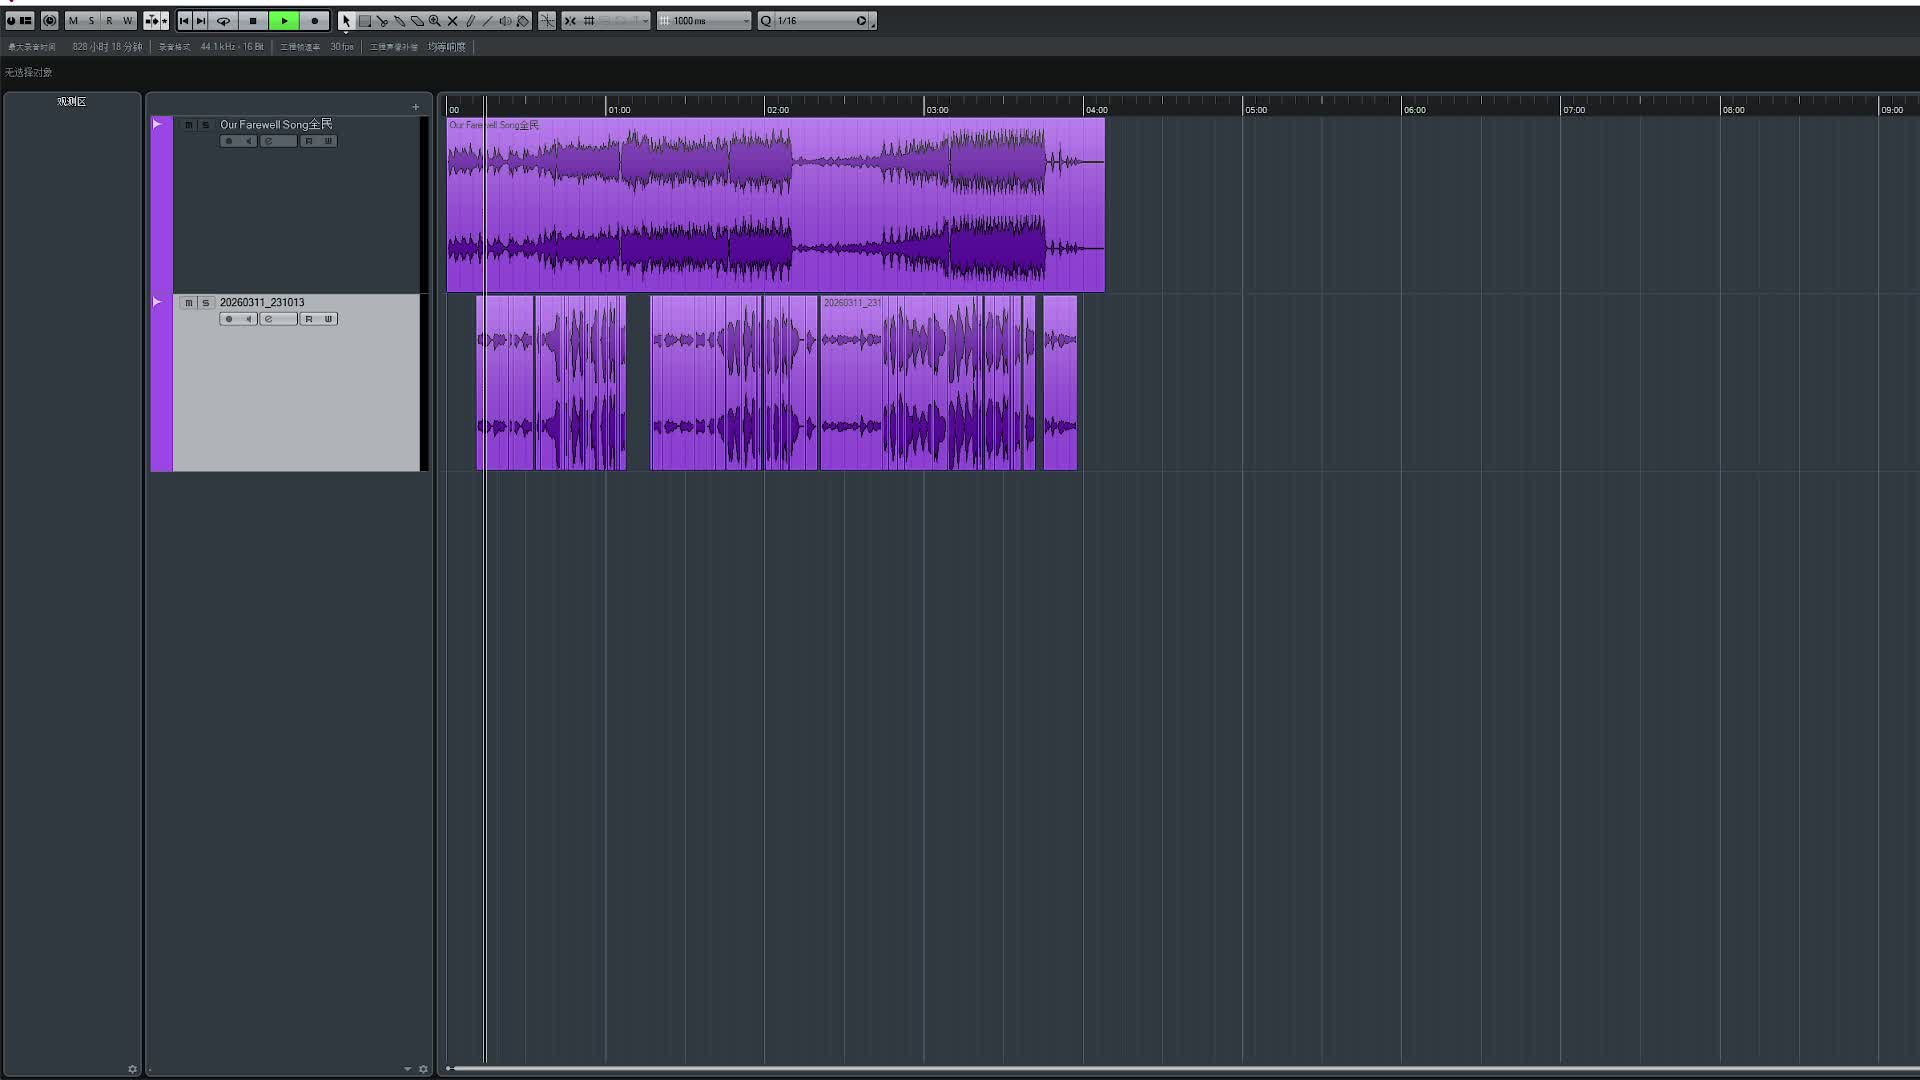Solo the 20260311_231013 track
This screenshot has width=1920, height=1080.
click(x=206, y=303)
